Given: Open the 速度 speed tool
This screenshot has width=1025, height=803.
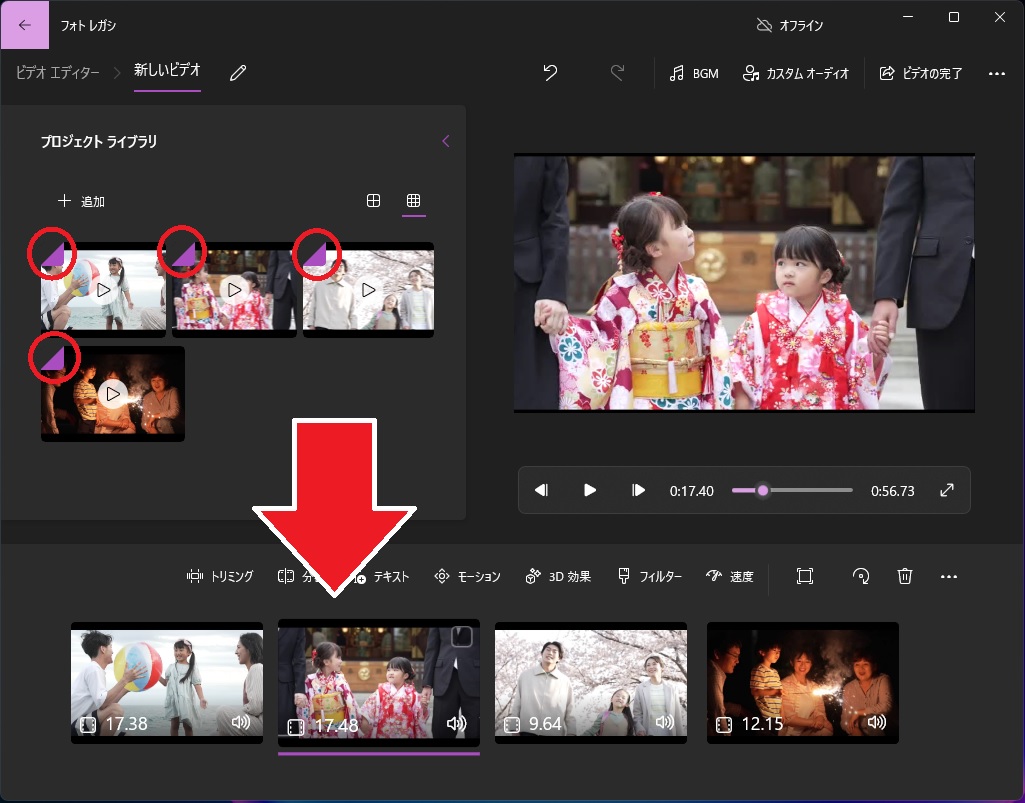Looking at the screenshot, I should tap(730, 576).
